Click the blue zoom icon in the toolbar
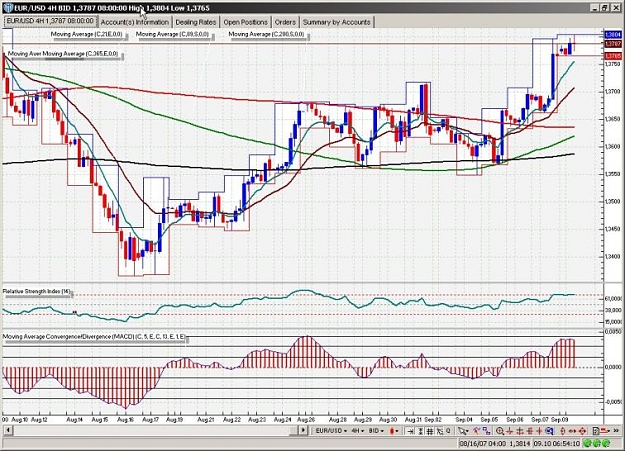 tap(549, 431)
